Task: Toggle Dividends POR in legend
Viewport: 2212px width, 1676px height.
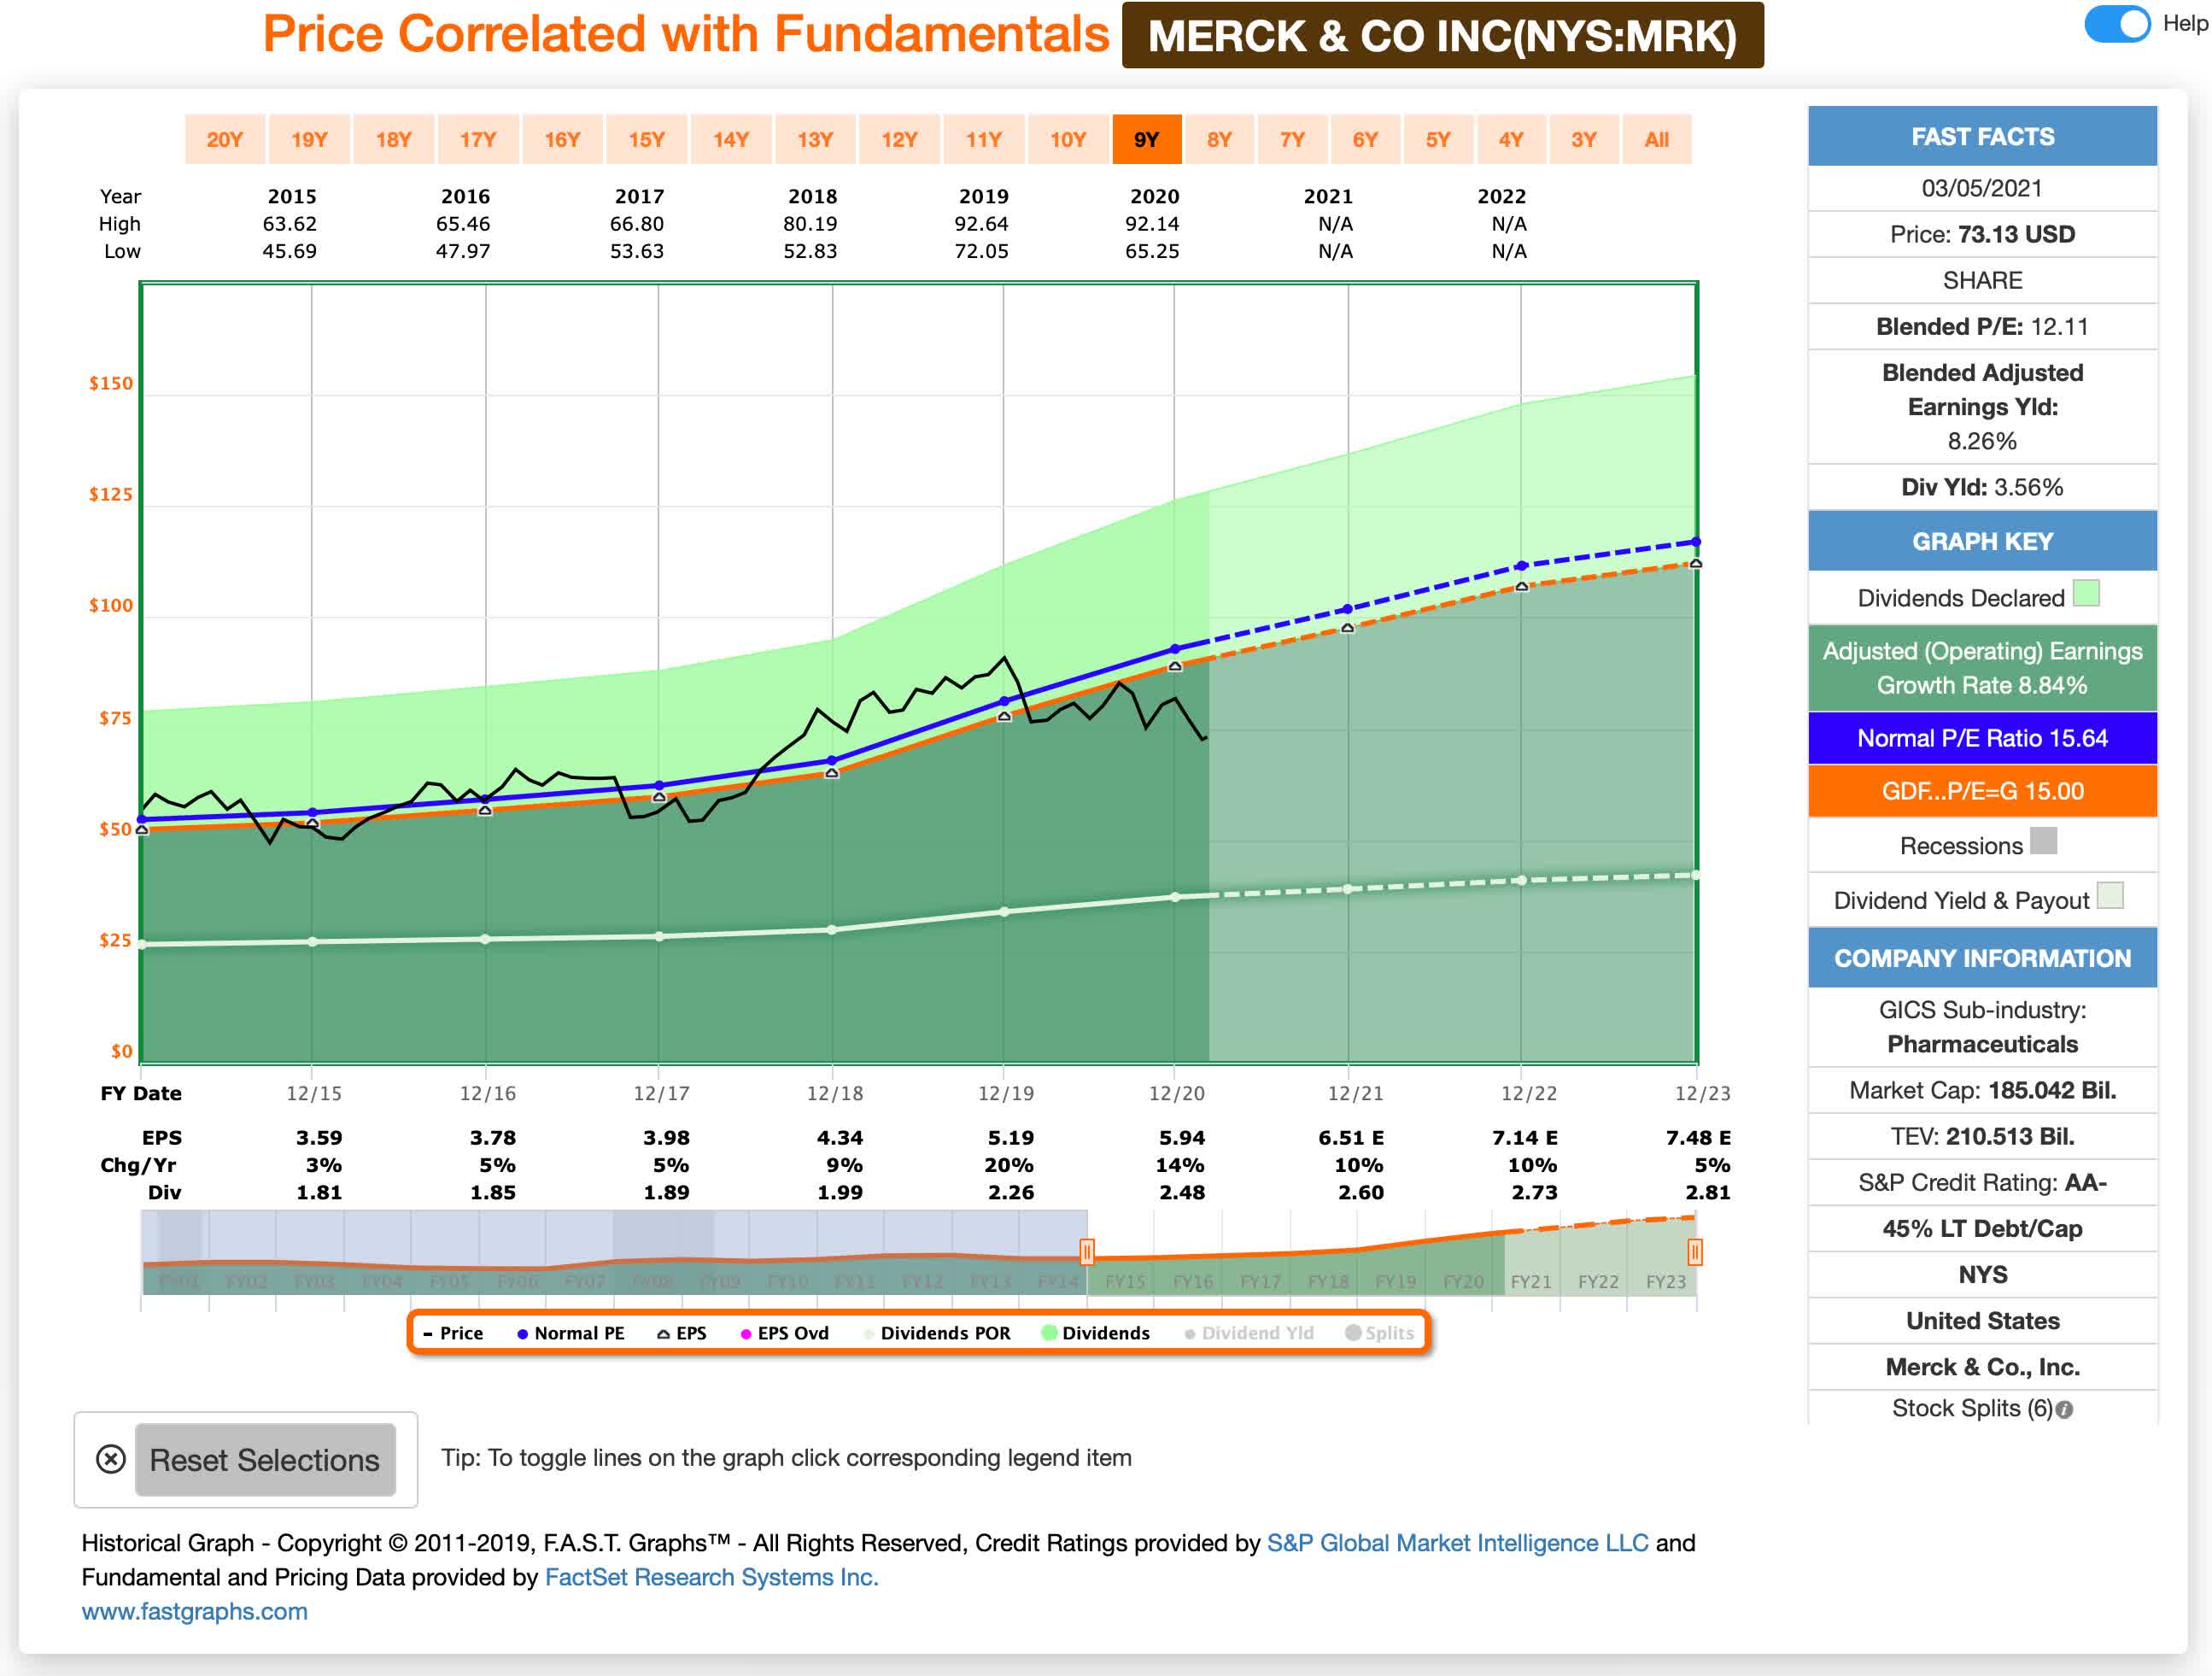Action: (936, 1333)
